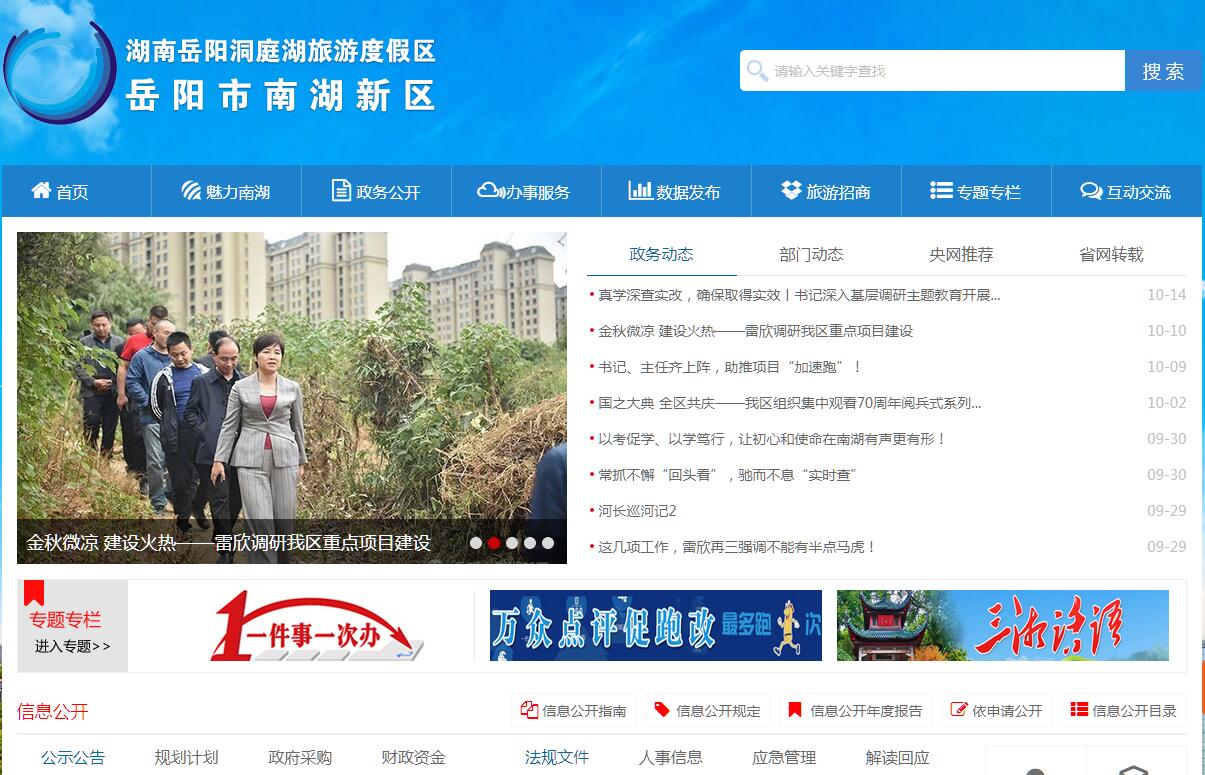Click the edit icon beside 依申请公开
Screen dimensions: 1205x775
958,710
